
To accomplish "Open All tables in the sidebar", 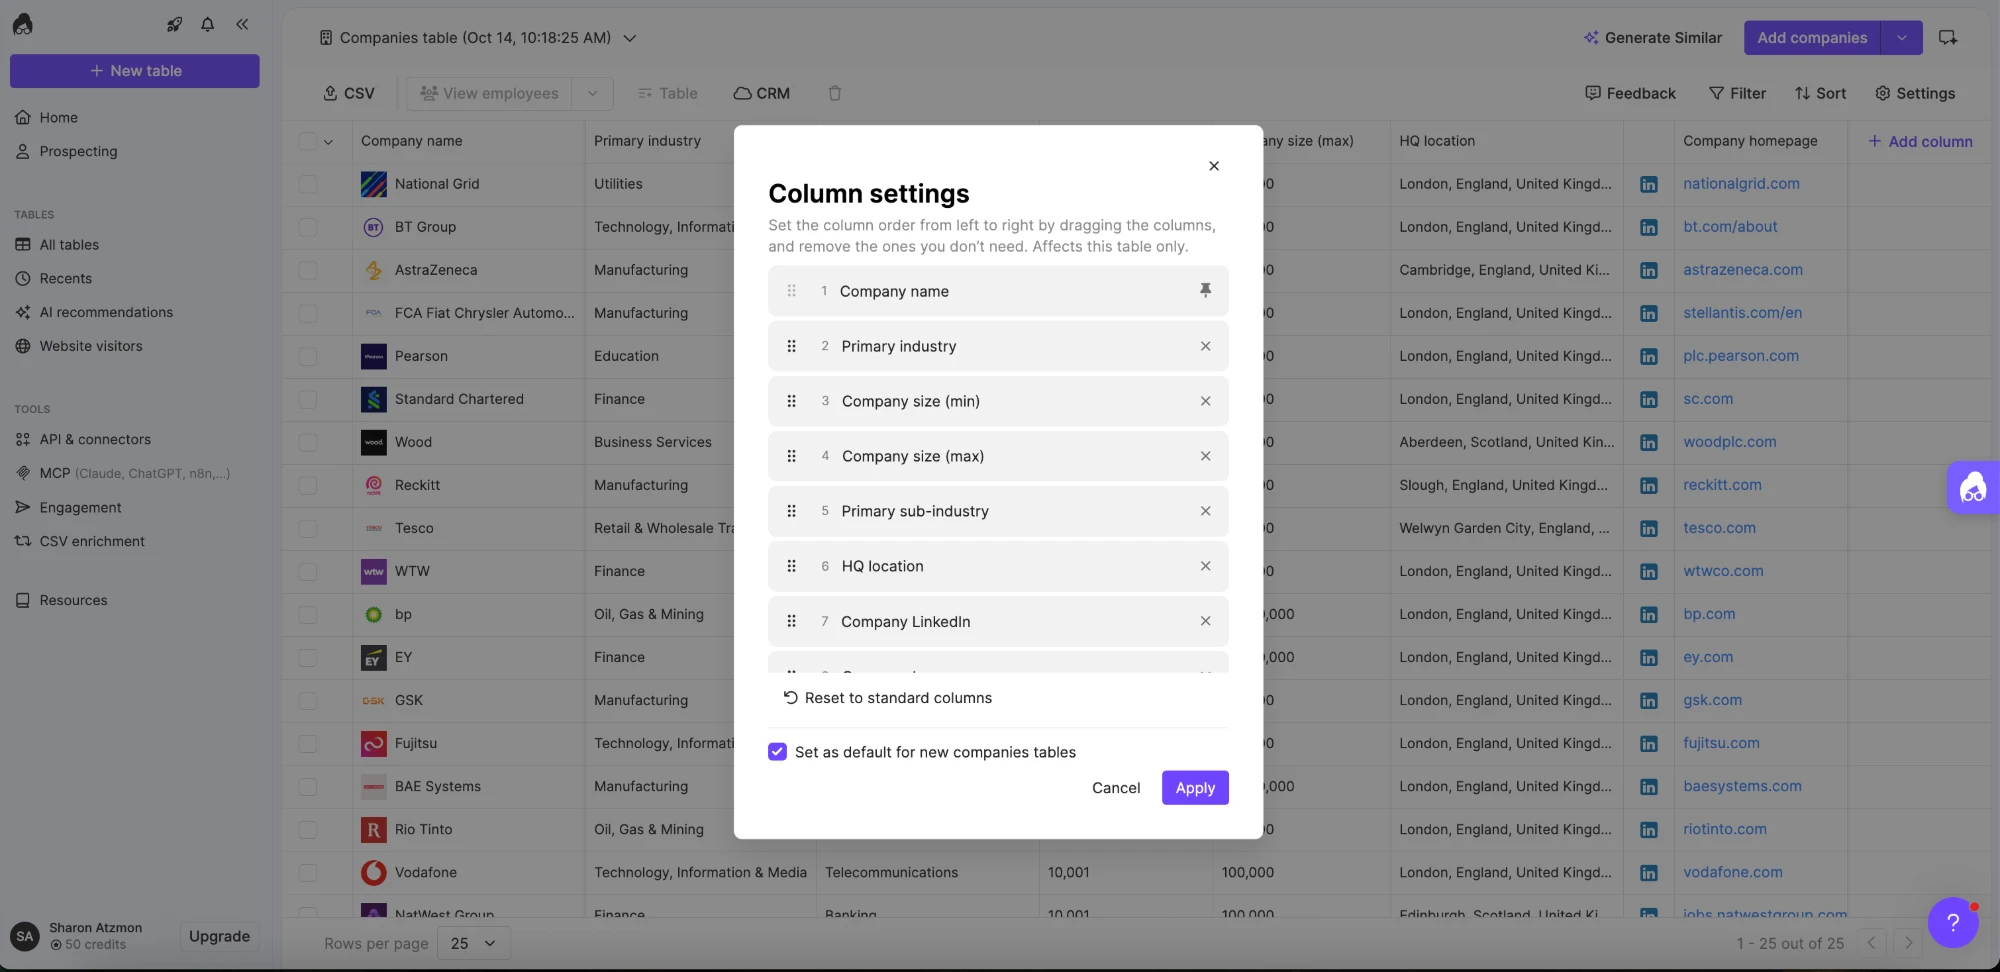I will (x=69, y=245).
